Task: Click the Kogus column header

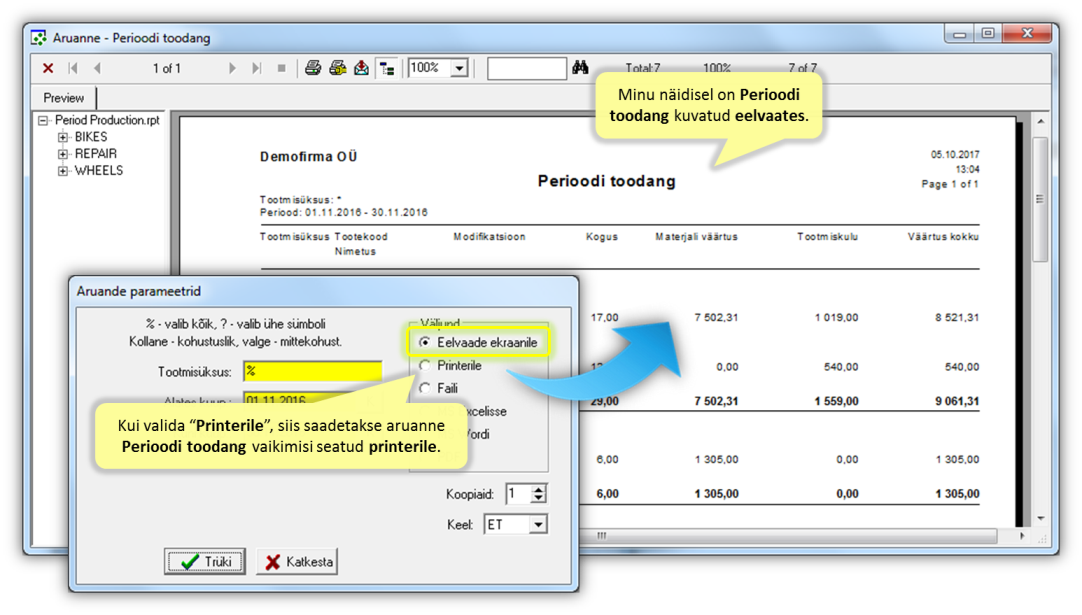Action: [x=602, y=236]
